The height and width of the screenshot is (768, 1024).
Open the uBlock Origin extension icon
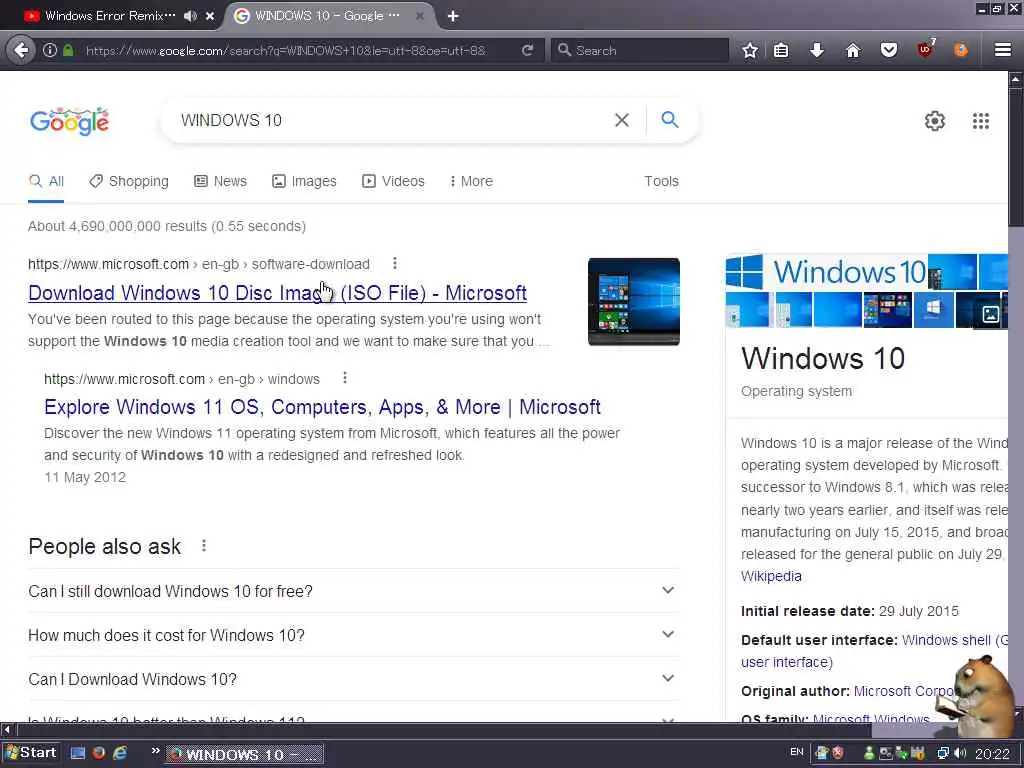coord(925,49)
